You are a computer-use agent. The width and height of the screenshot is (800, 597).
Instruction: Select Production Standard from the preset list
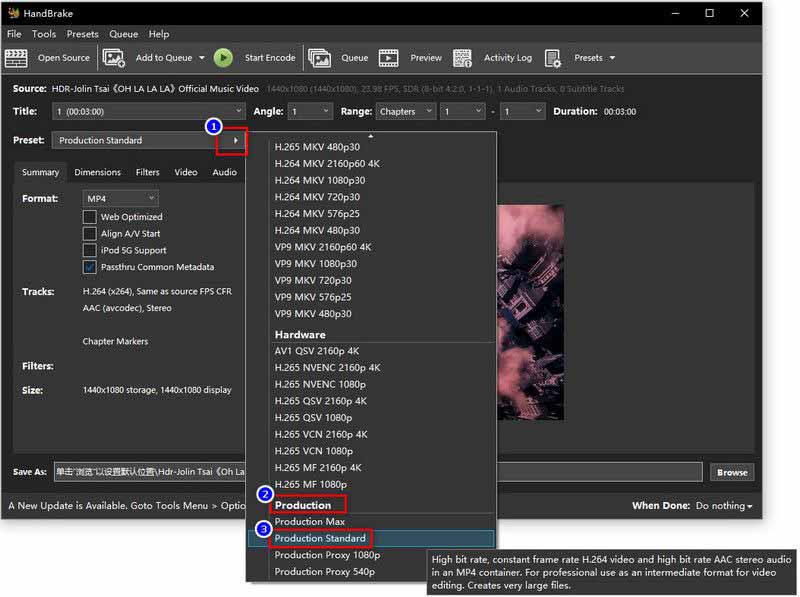point(320,536)
